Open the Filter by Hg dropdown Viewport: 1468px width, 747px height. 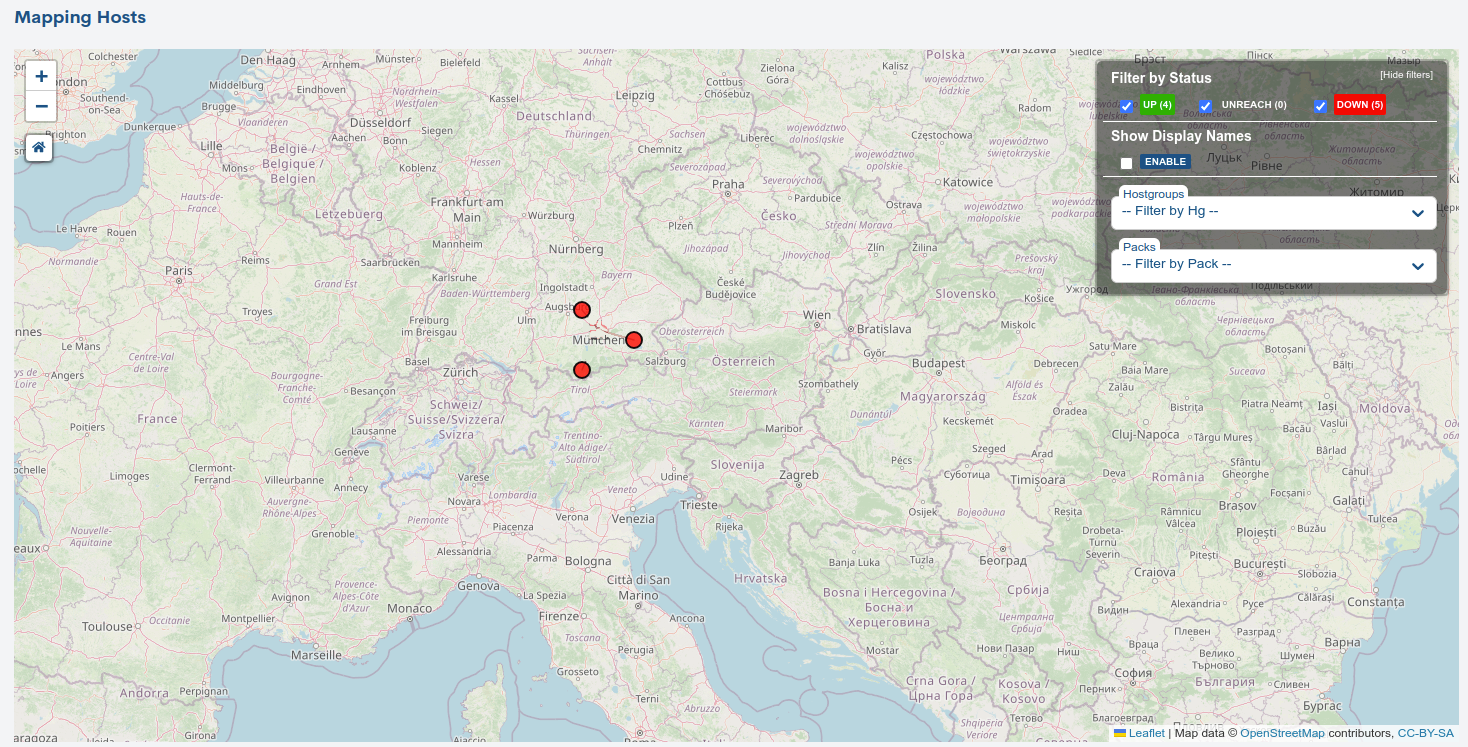[x=1274, y=212]
